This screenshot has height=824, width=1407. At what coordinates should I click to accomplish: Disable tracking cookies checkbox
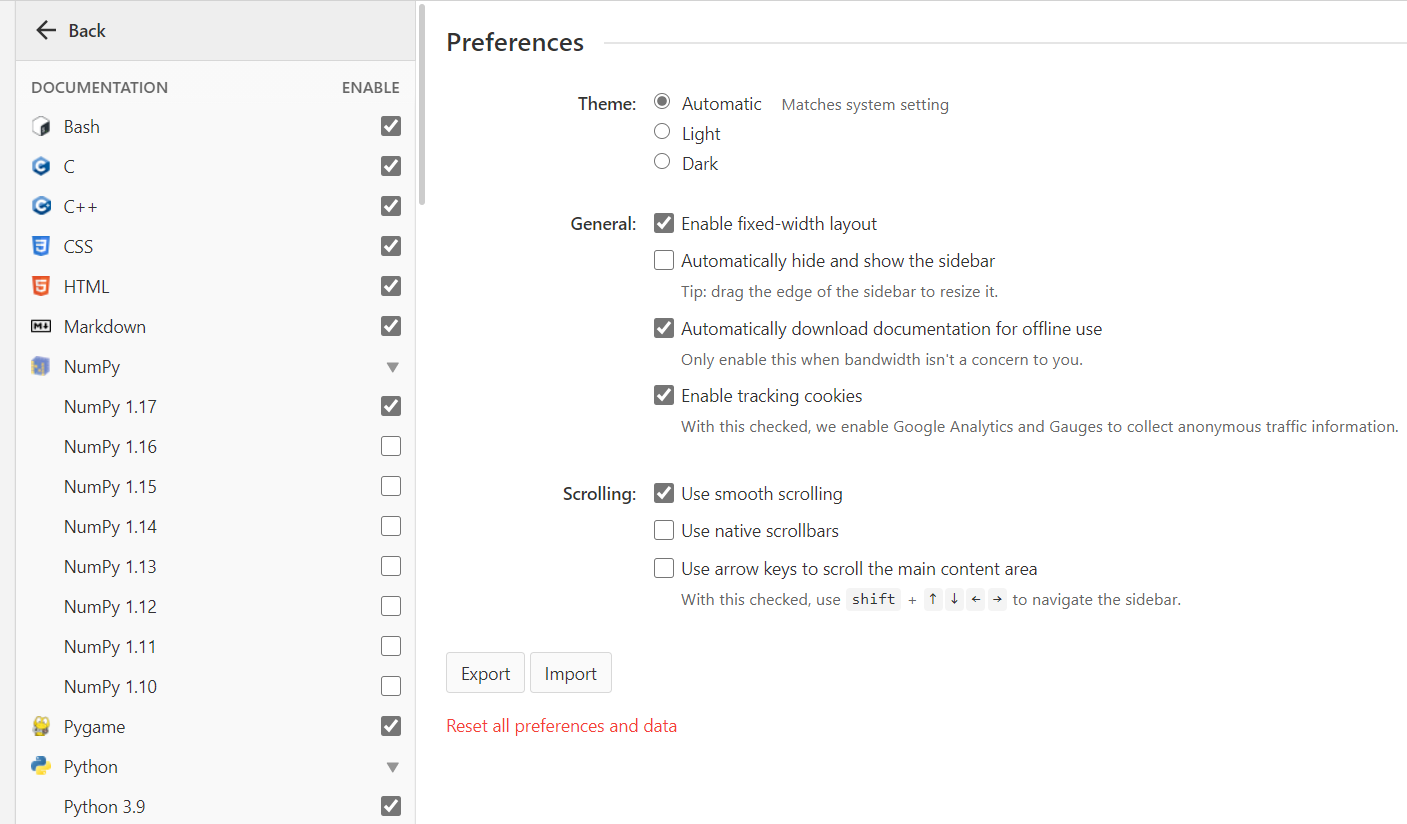664,396
